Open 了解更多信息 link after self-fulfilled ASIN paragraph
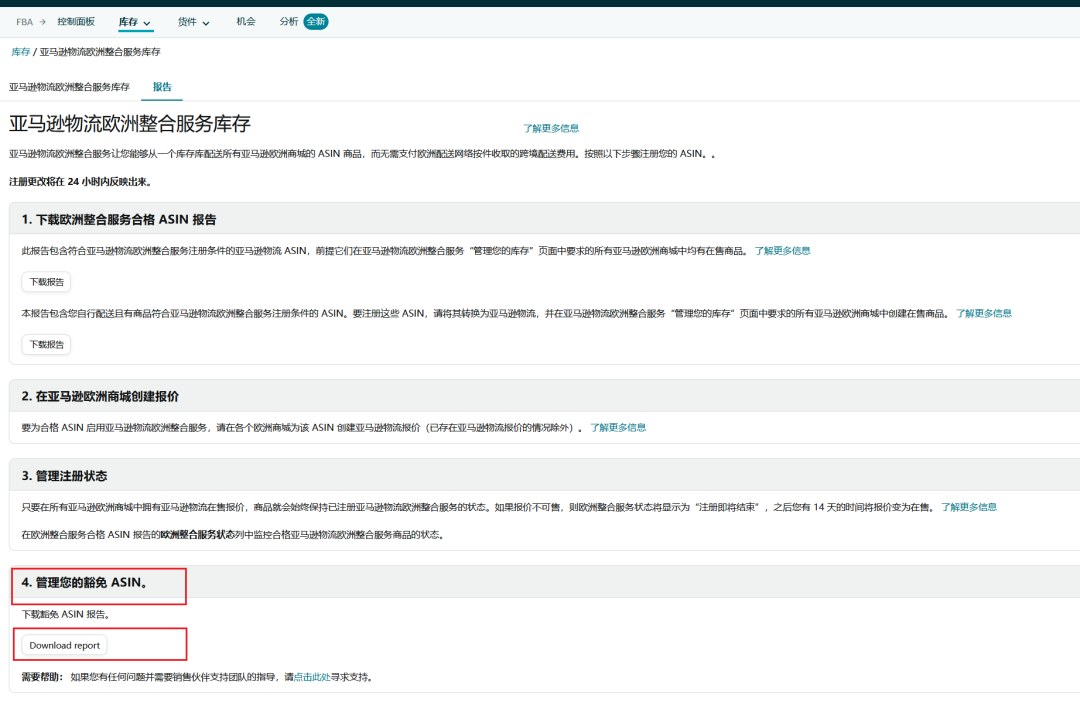Viewport: 1080px width, 703px height. [984, 313]
